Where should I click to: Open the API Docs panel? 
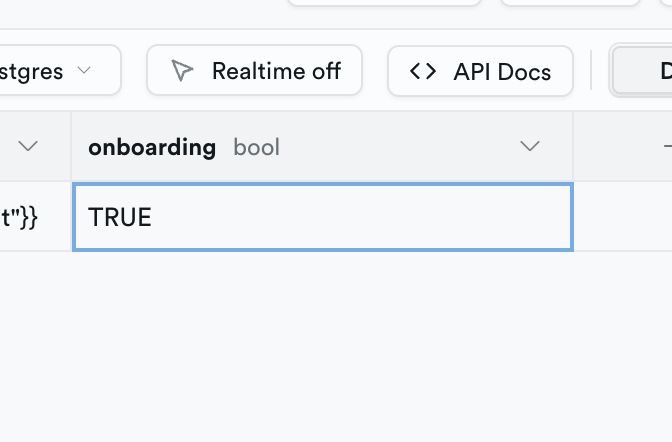click(480, 71)
